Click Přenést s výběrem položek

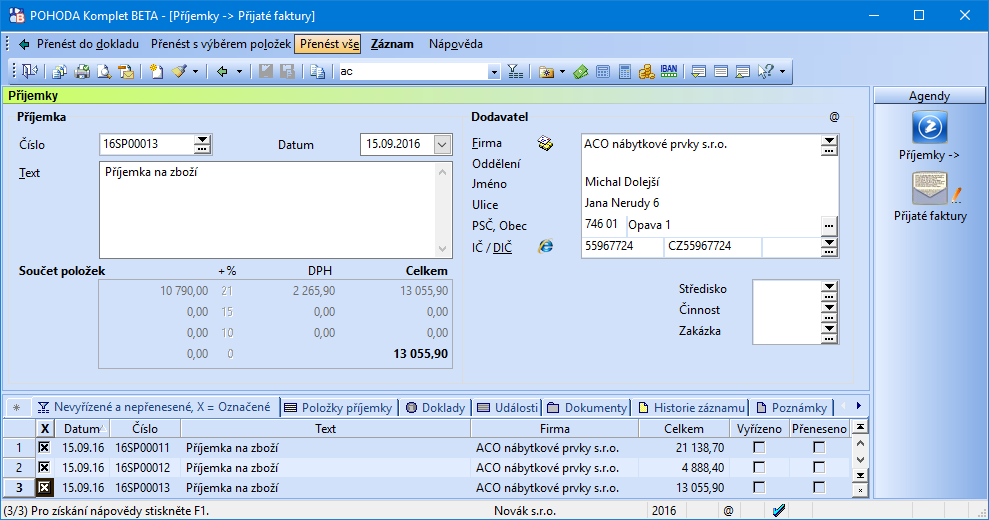tap(221, 44)
